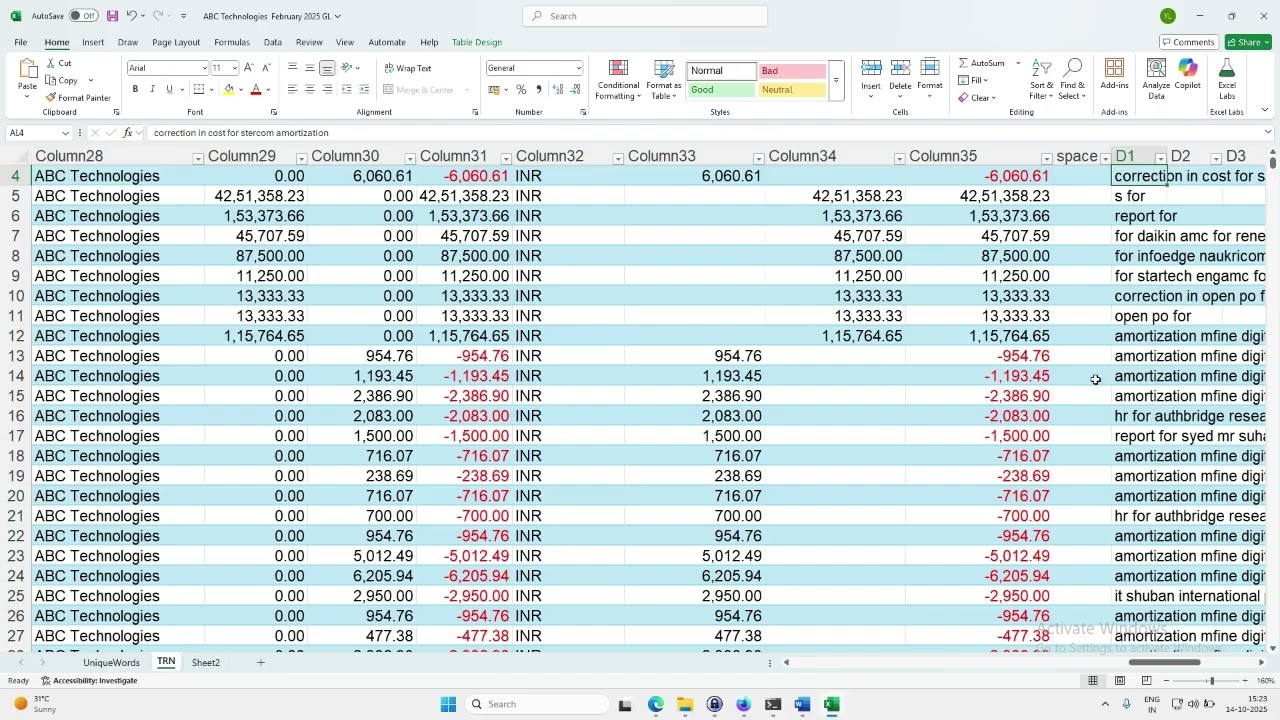Toggle Align Left
This screenshot has height=720, width=1280.
[x=292, y=89]
